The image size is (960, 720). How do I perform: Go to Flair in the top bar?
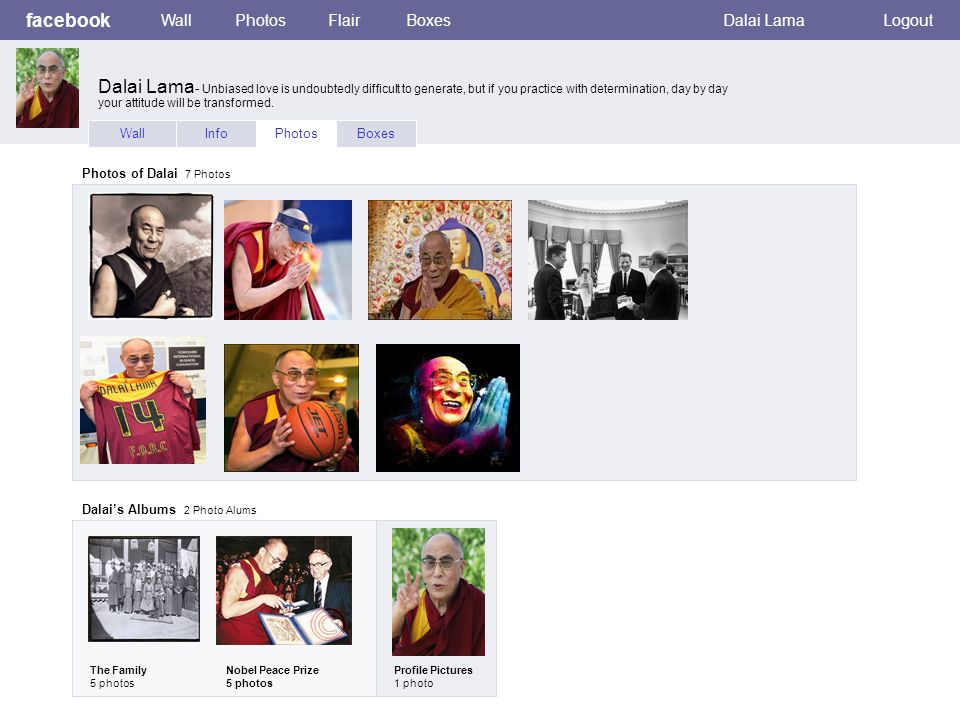click(344, 20)
